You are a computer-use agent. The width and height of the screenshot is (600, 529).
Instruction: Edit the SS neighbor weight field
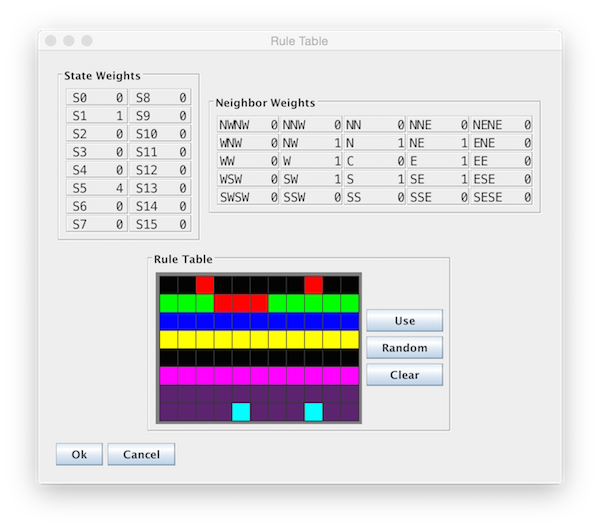point(375,197)
